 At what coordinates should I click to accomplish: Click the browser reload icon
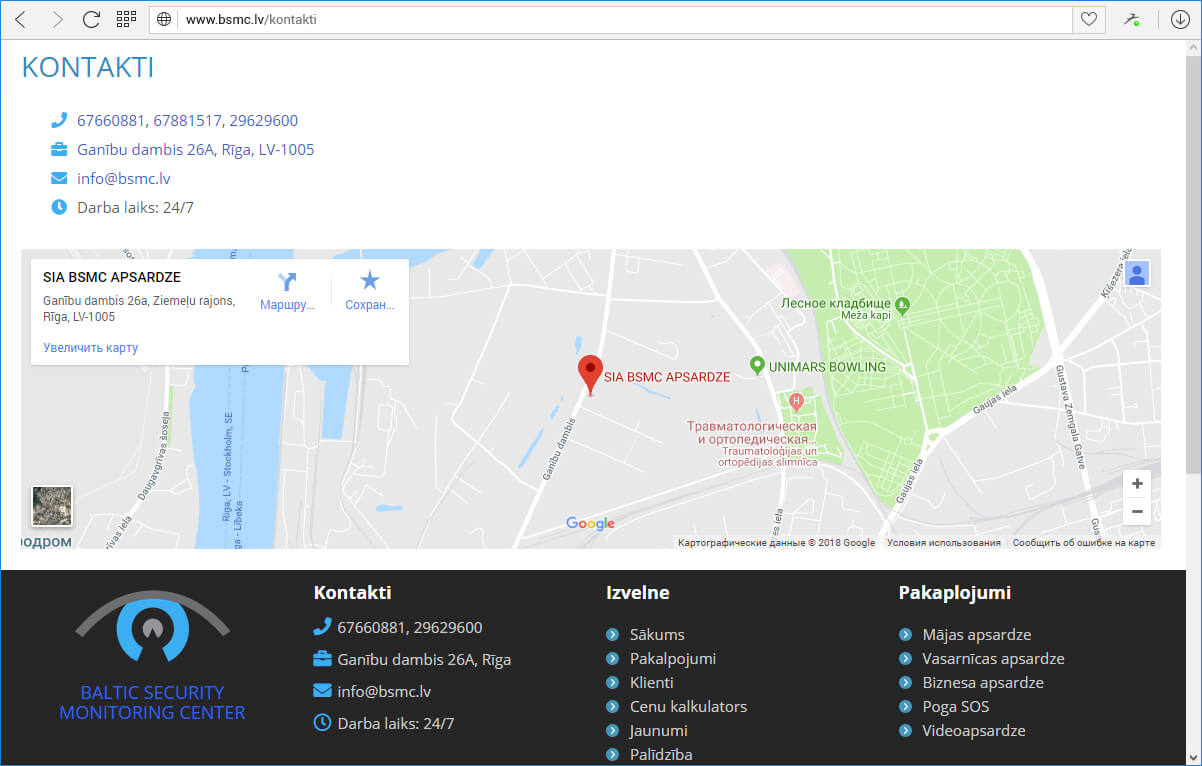91,19
